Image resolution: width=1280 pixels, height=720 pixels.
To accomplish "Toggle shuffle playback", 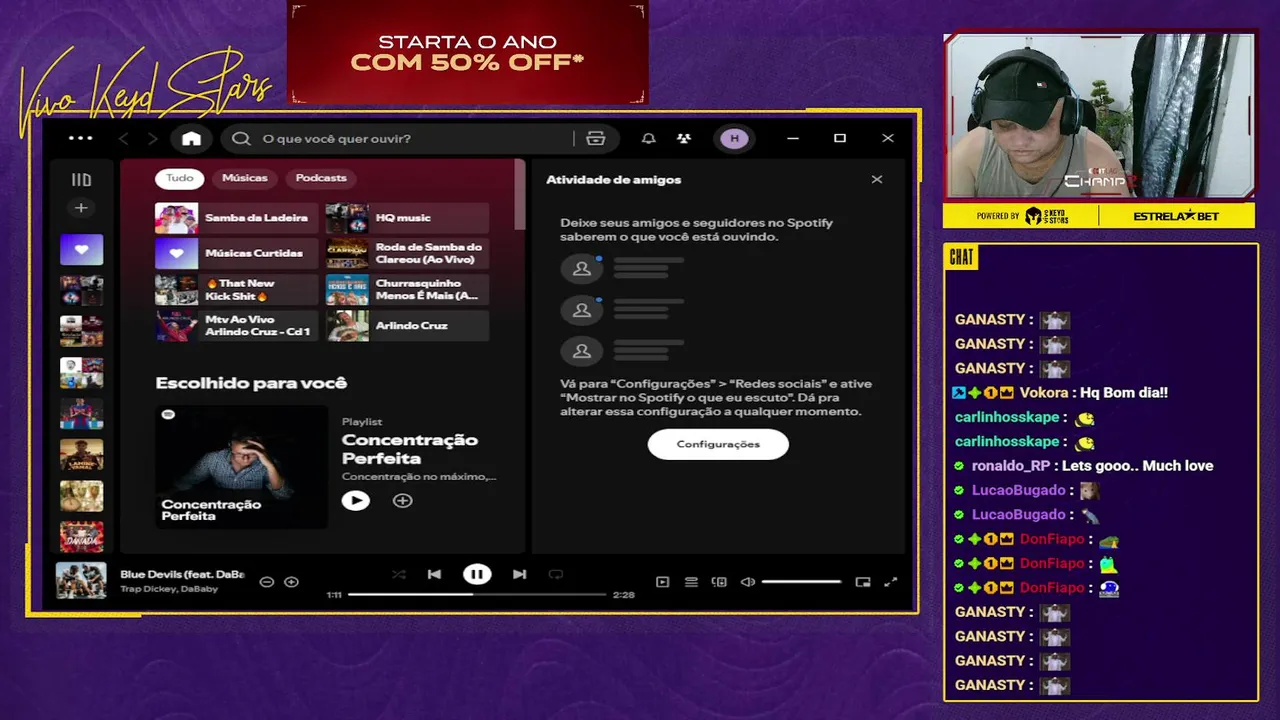I will [x=399, y=574].
